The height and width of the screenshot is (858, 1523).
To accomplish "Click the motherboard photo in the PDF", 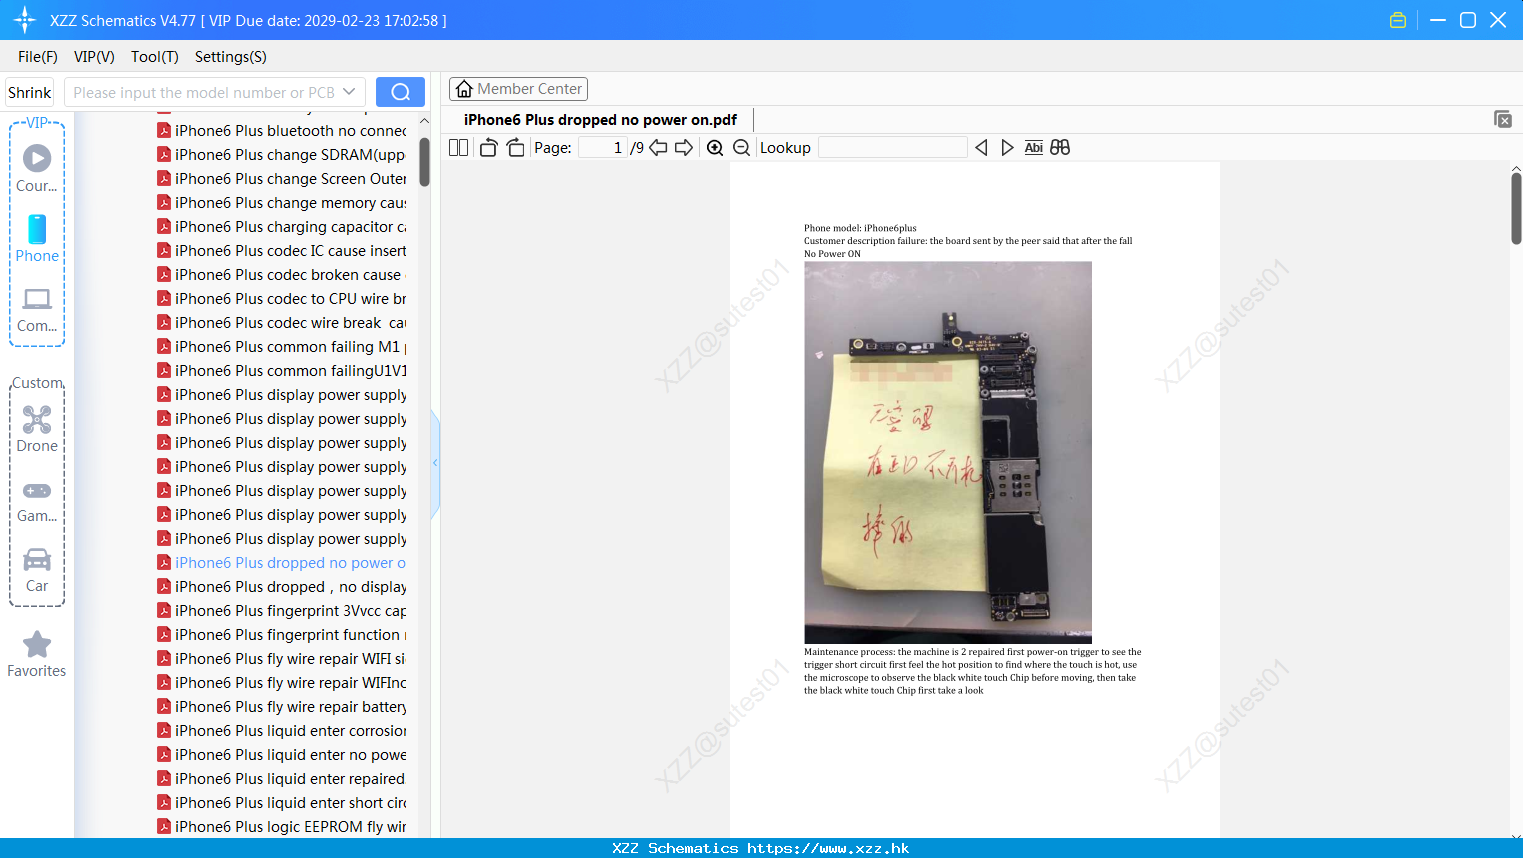I will tap(948, 452).
